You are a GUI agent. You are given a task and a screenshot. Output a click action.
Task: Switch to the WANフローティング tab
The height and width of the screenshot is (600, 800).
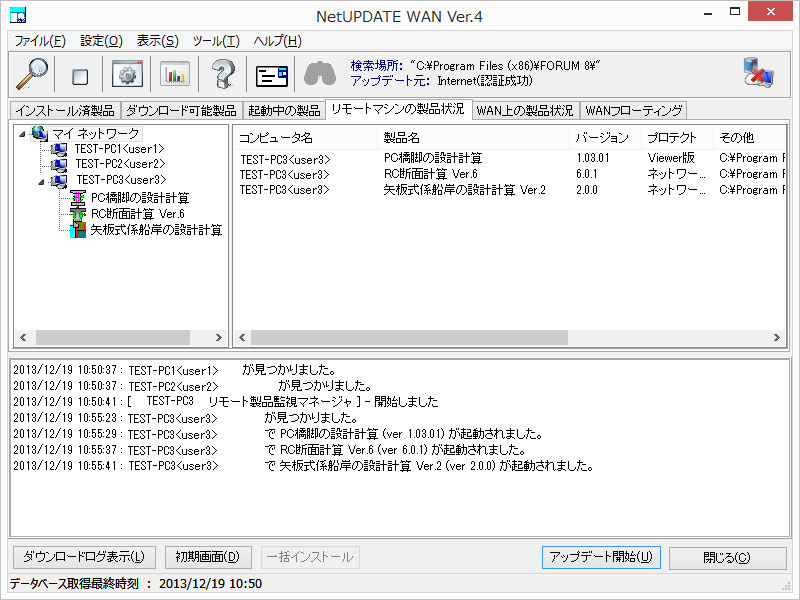634,110
